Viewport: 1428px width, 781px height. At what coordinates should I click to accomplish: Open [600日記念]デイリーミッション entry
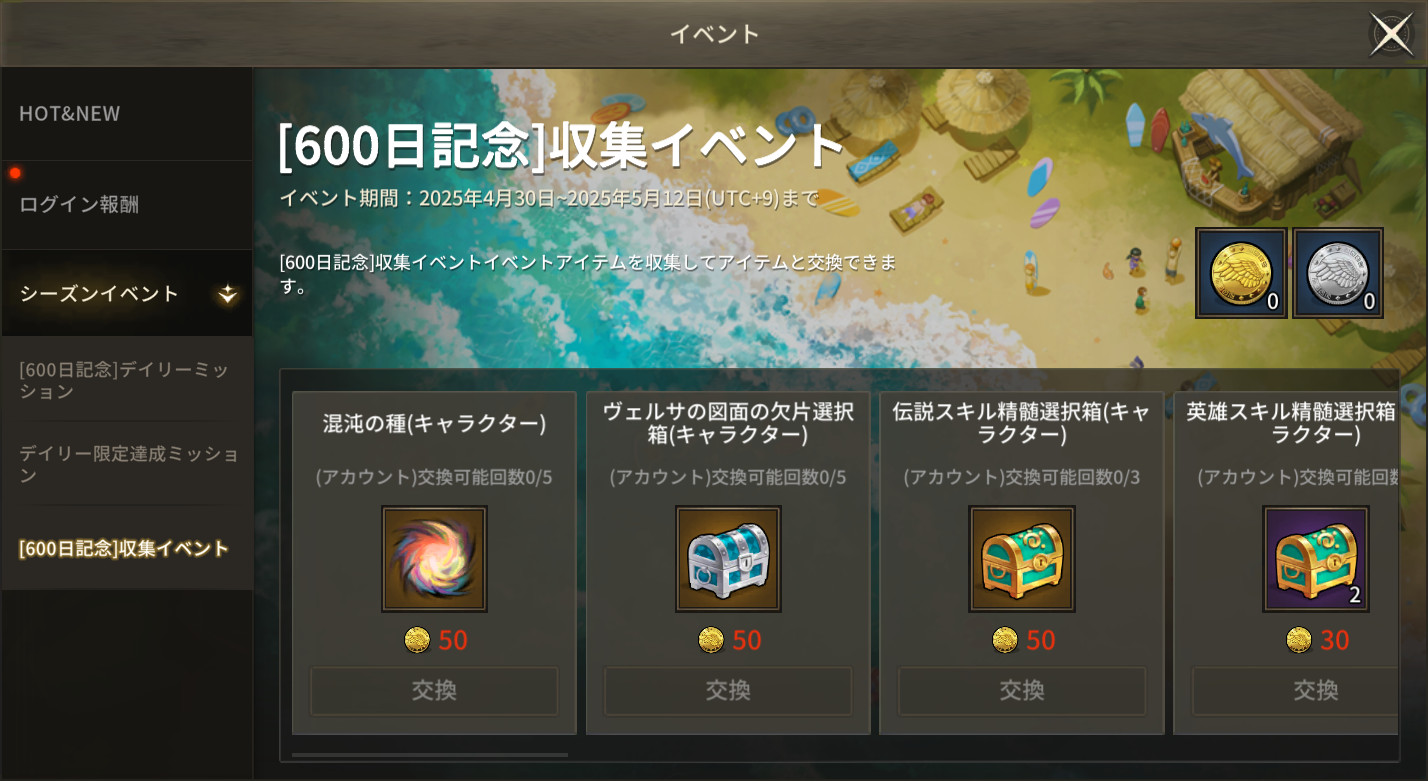tap(127, 380)
